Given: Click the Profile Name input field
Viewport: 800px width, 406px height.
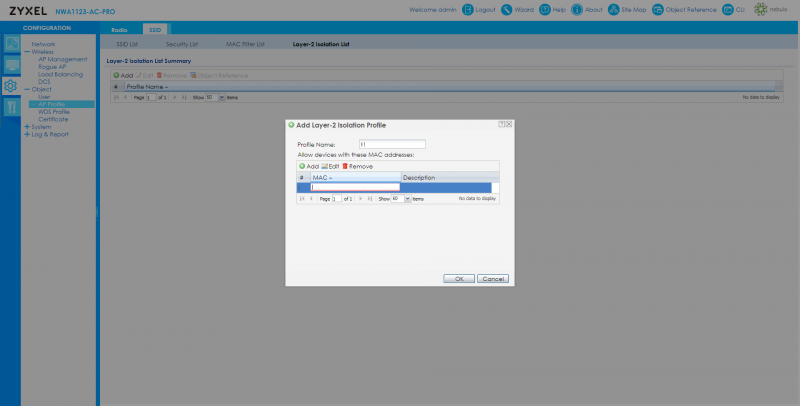Looking at the screenshot, I should coord(392,144).
